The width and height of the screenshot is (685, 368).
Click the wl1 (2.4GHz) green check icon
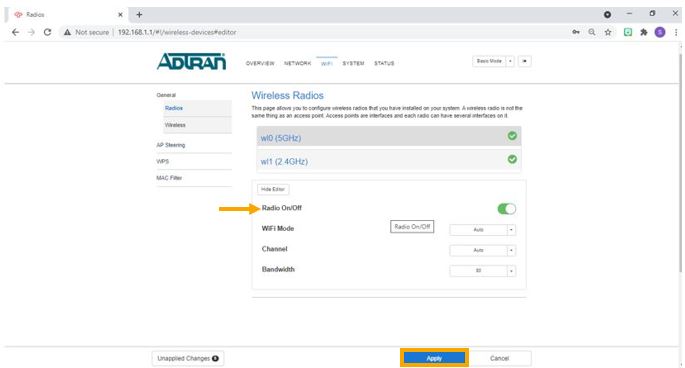[512, 159]
